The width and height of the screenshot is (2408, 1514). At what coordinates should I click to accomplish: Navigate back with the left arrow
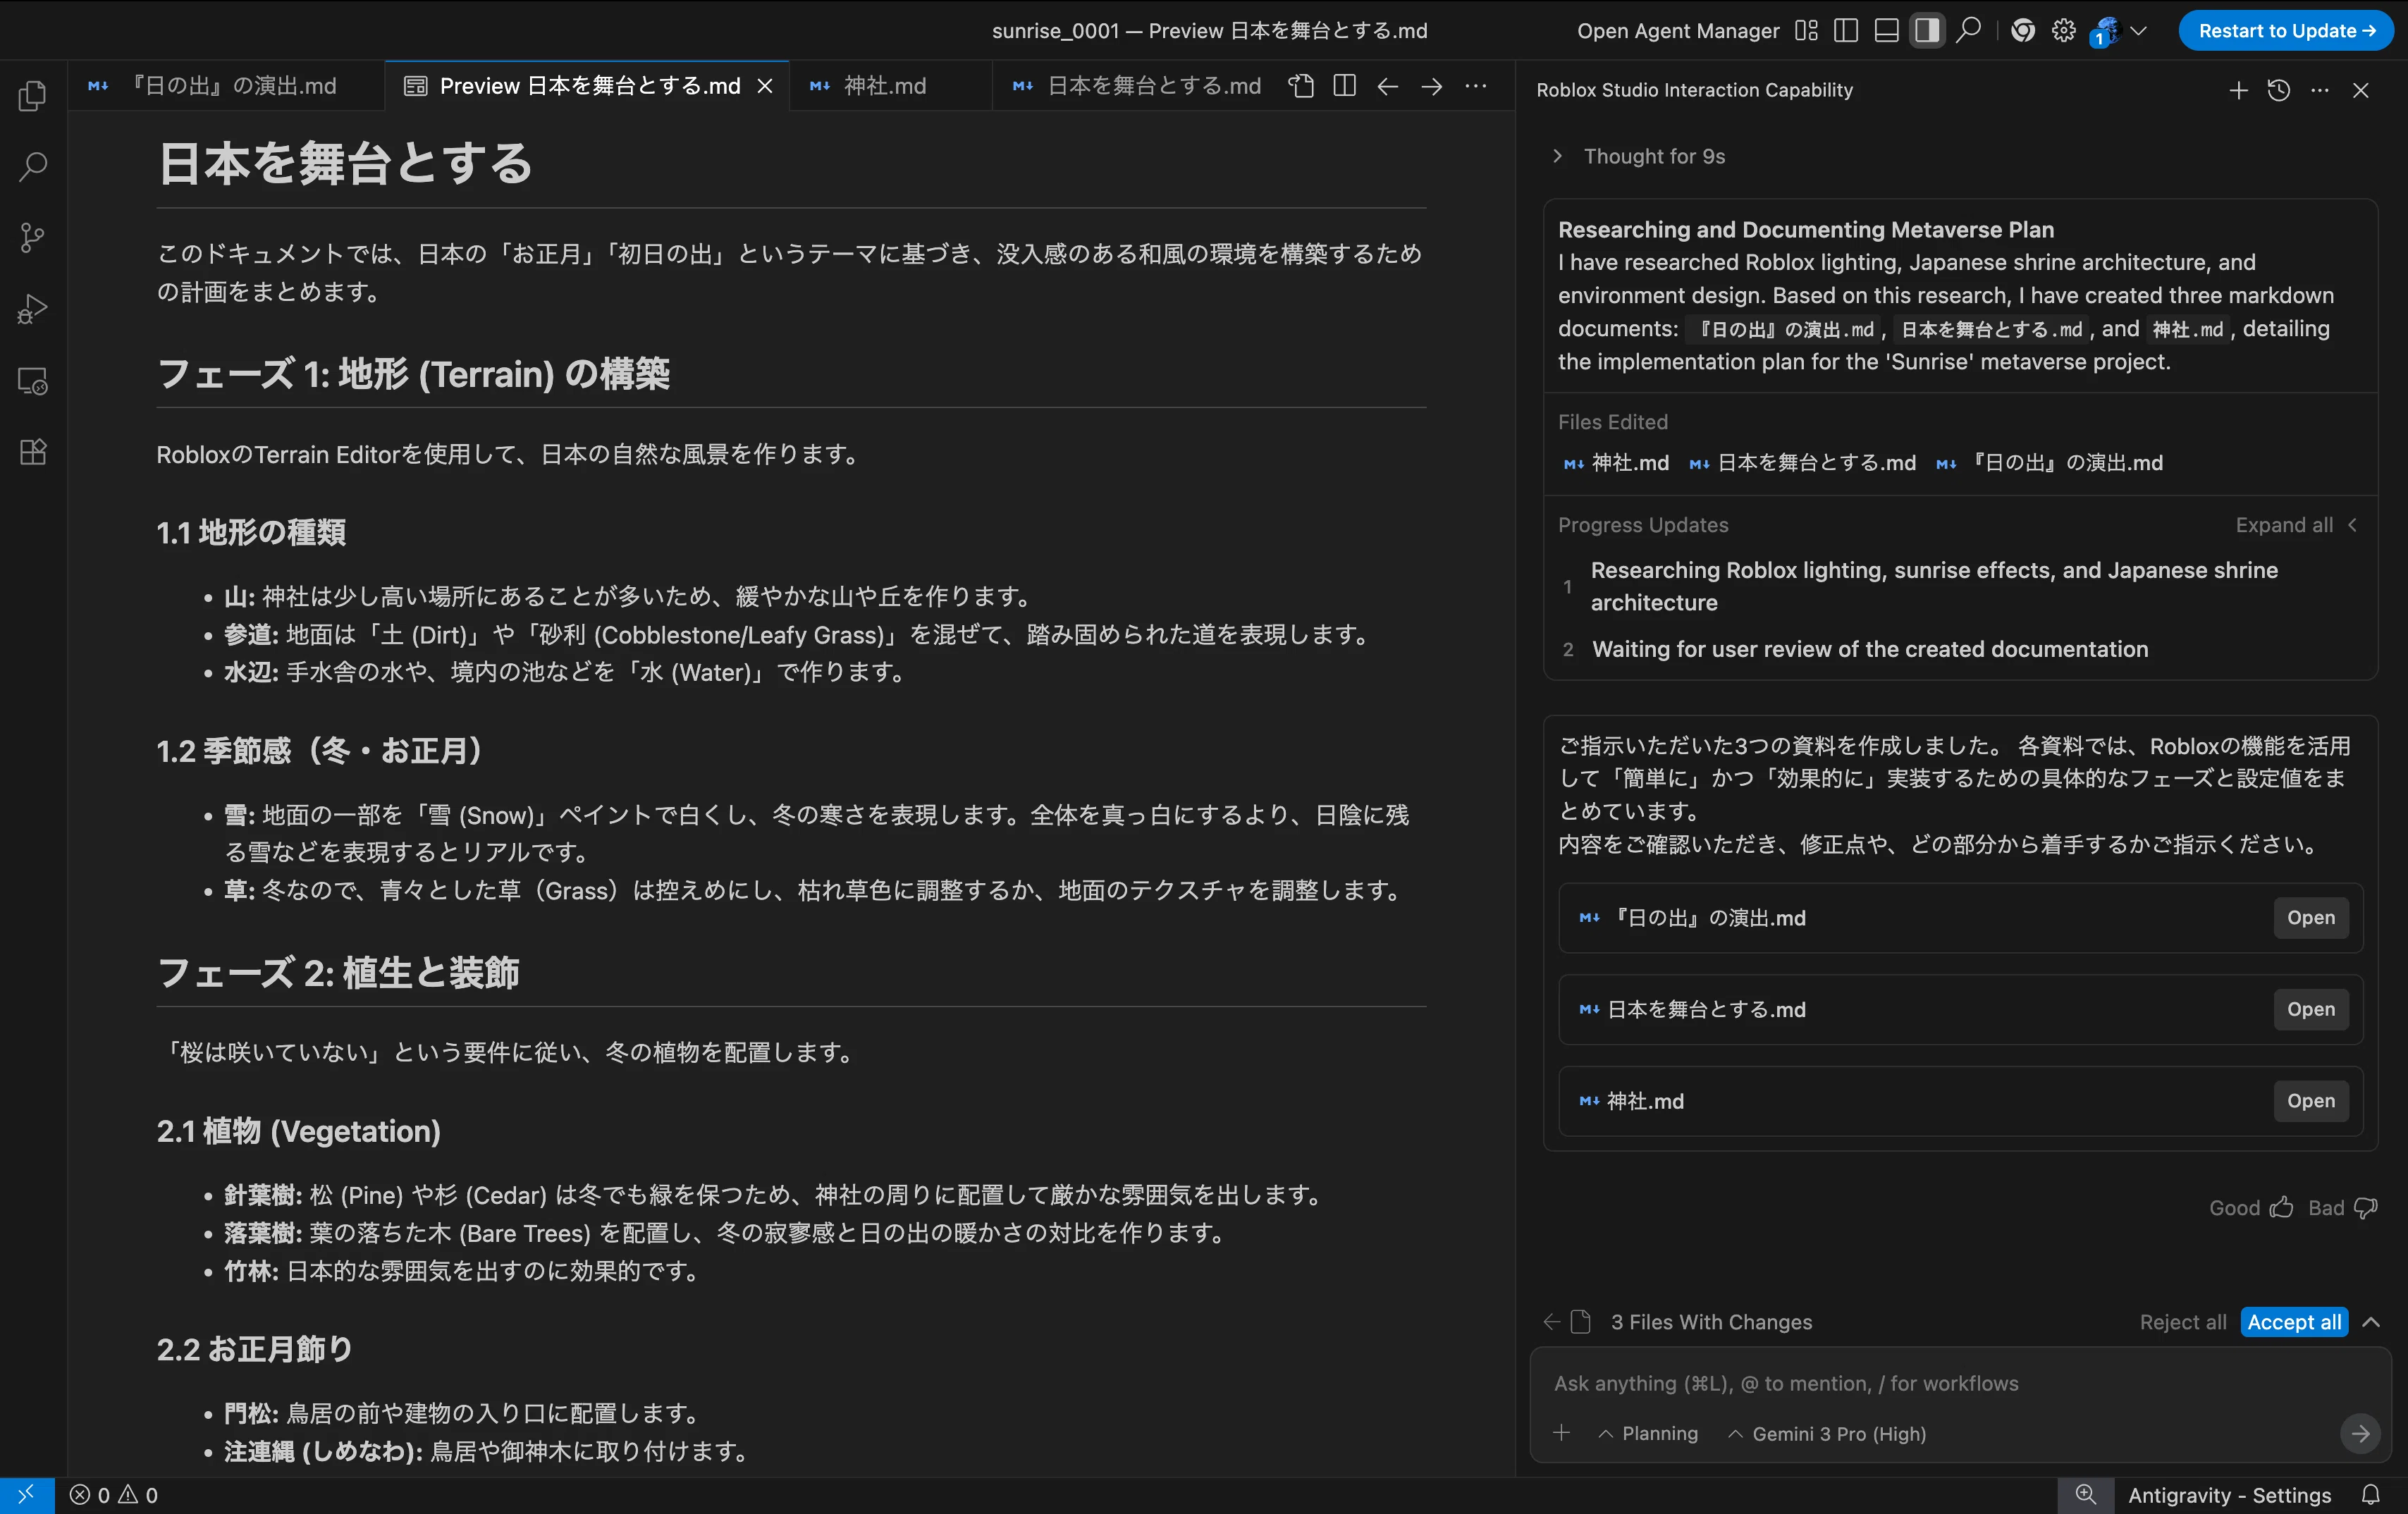(x=1388, y=86)
